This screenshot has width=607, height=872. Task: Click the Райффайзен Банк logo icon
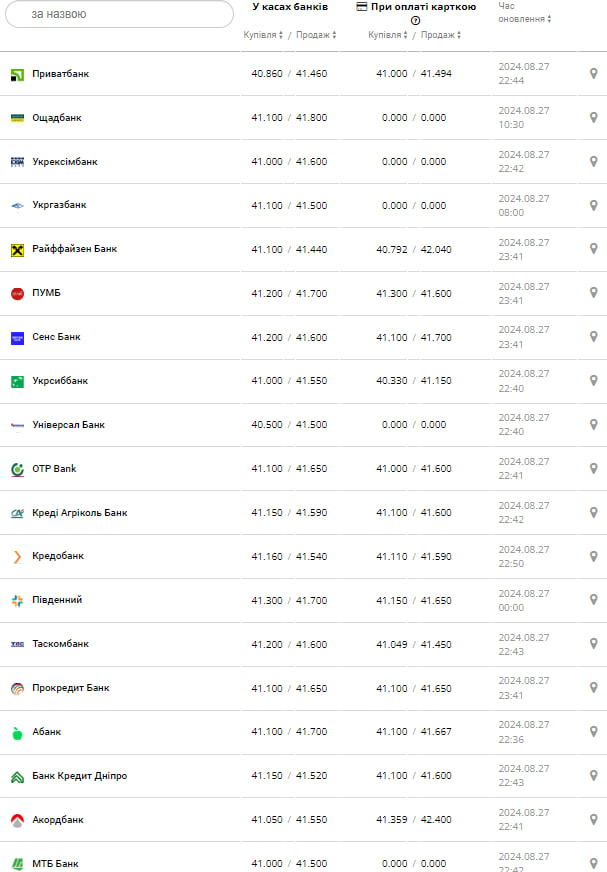pos(17,249)
